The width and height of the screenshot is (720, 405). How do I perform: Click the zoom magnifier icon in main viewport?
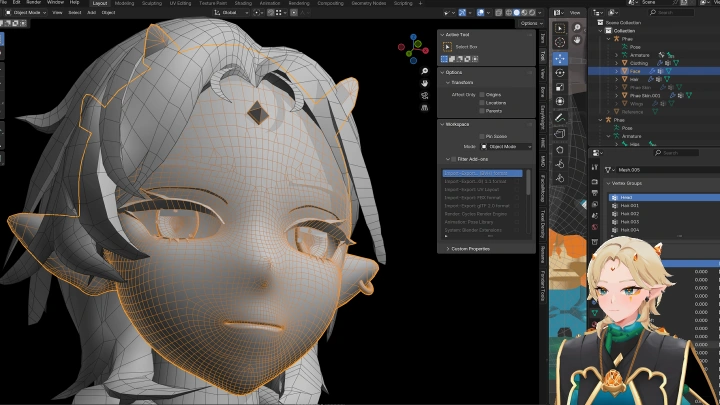pos(425,71)
